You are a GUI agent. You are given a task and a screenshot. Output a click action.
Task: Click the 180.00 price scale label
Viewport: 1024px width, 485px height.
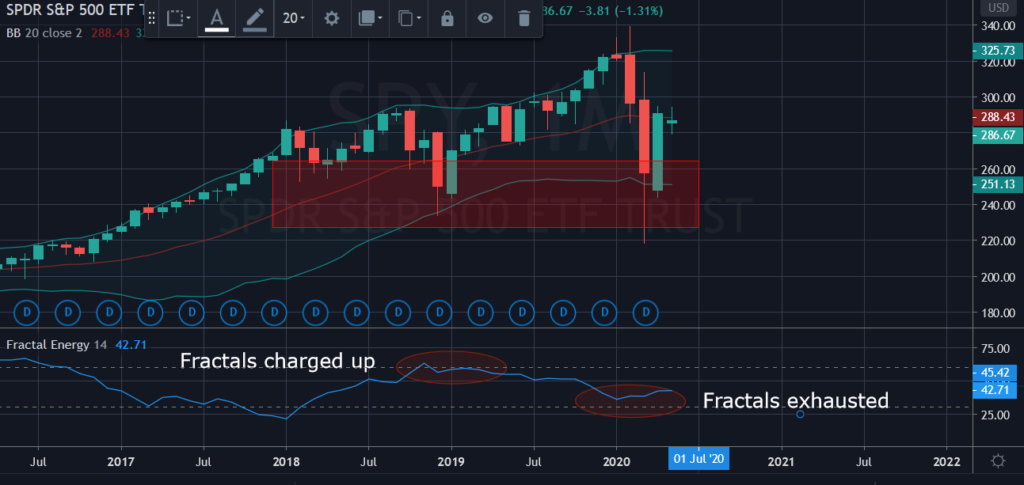[x=997, y=313]
